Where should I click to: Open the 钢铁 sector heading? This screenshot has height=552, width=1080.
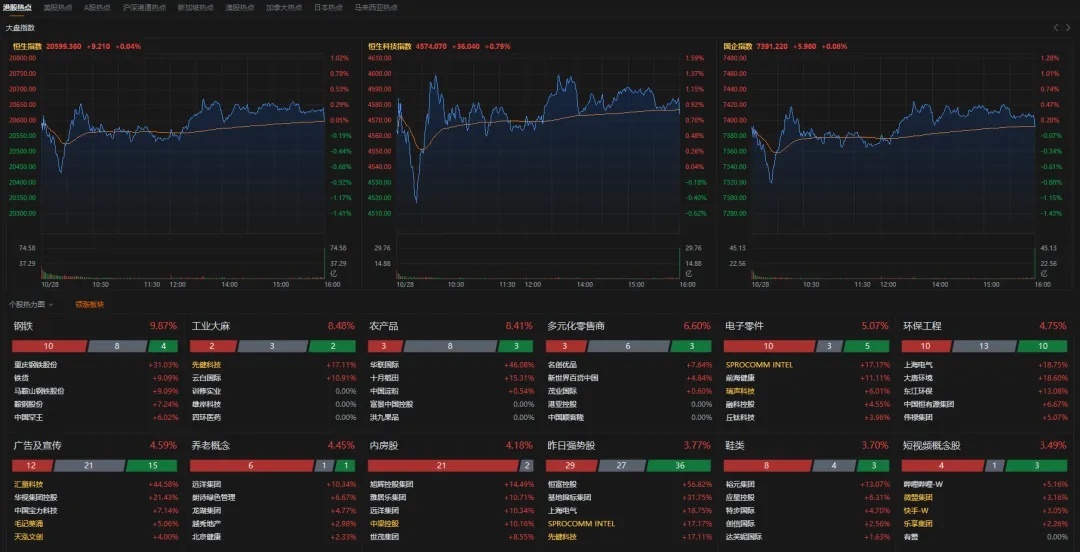coord(23,326)
